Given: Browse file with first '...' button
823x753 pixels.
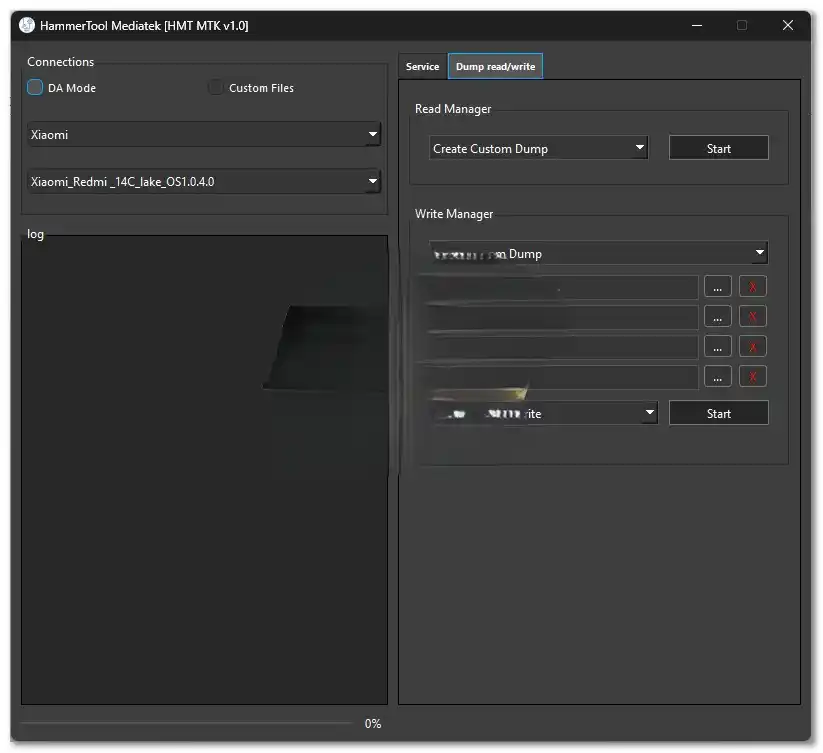Looking at the screenshot, I should (x=718, y=287).
